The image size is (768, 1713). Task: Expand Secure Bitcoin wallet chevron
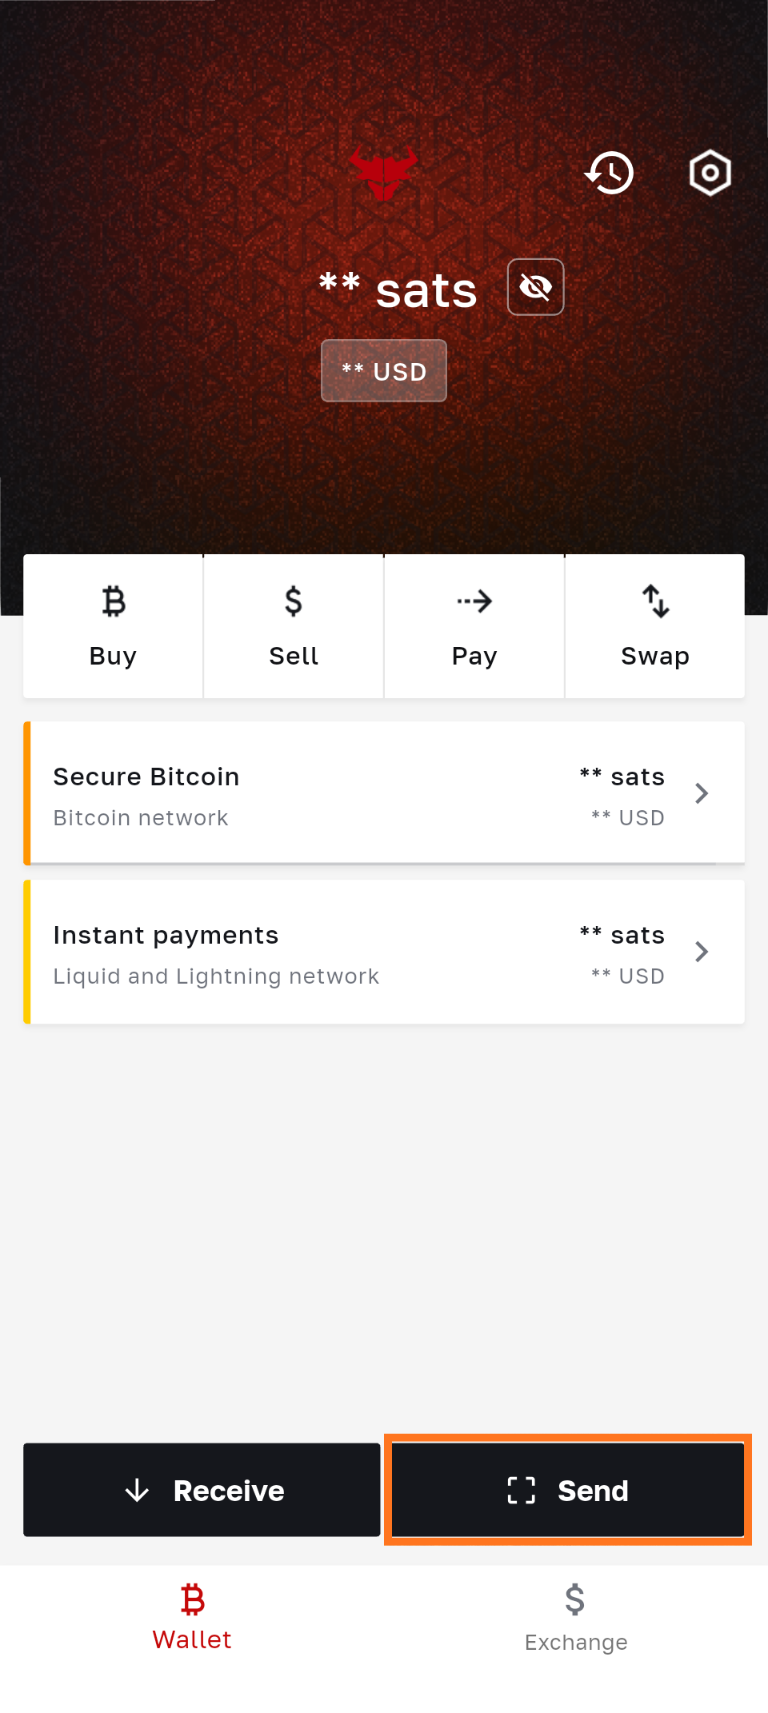(702, 794)
